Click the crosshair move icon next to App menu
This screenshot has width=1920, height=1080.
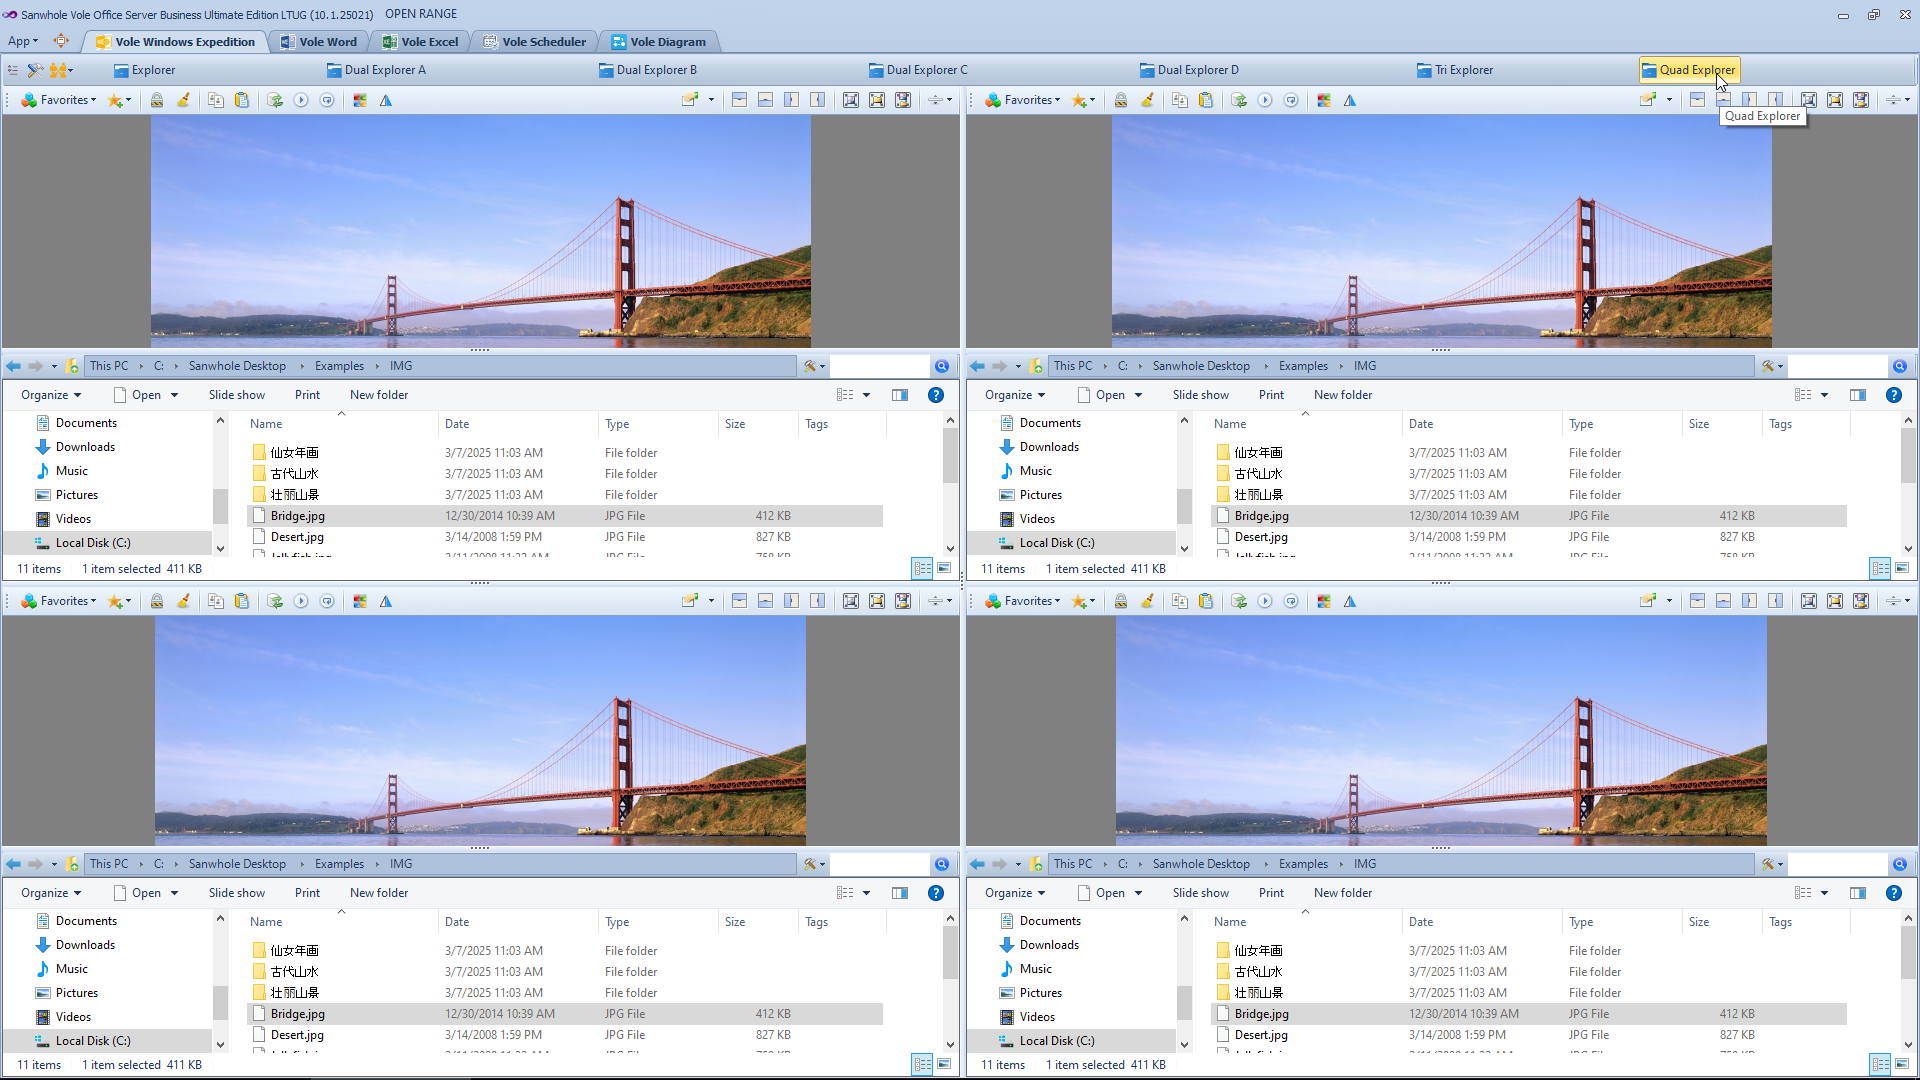(x=61, y=41)
